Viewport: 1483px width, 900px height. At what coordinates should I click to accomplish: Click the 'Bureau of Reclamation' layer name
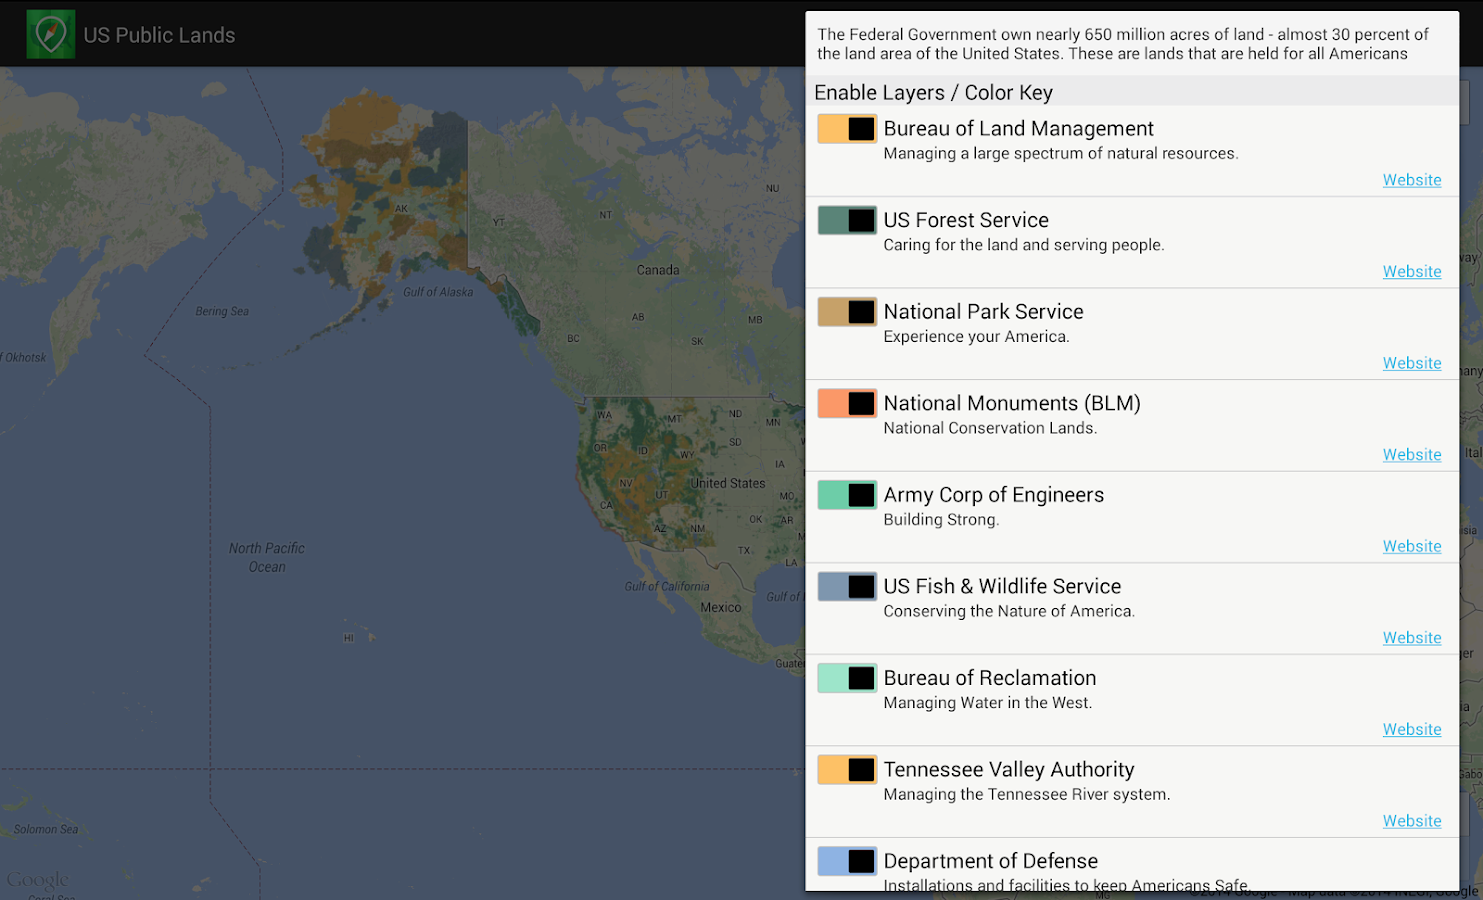tap(989, 678)
